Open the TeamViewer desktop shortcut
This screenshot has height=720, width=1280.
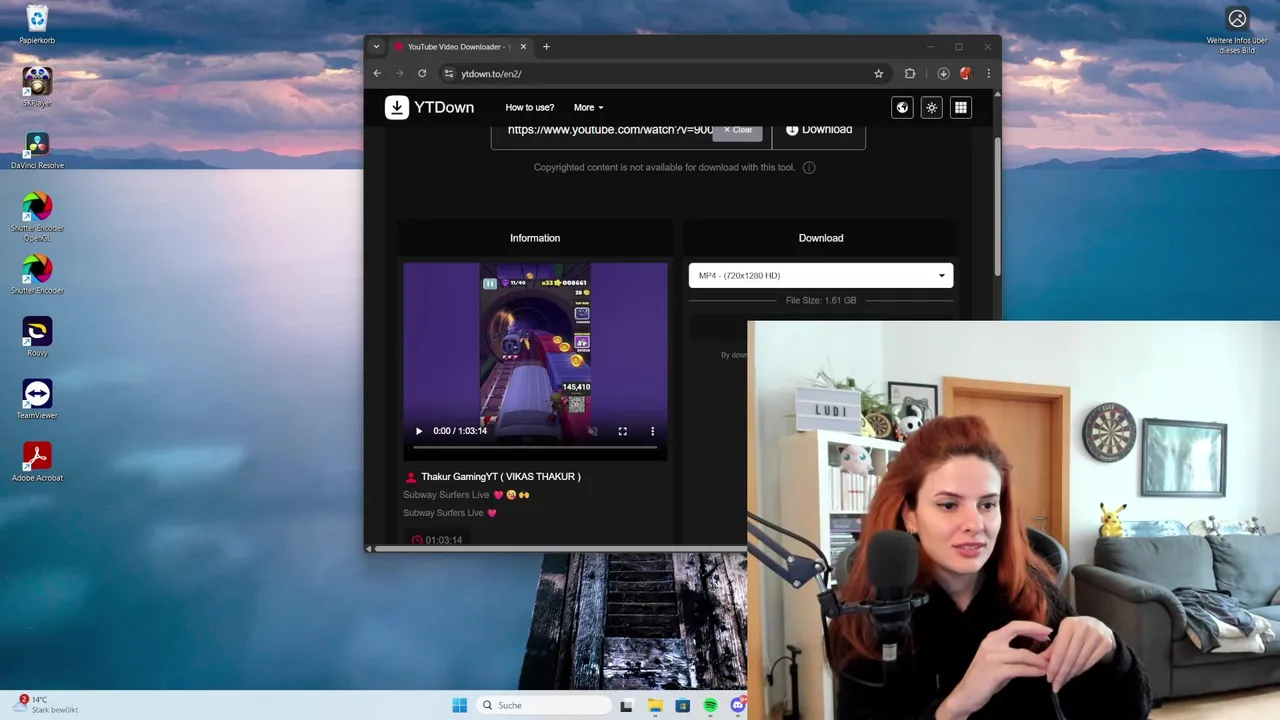37,393
